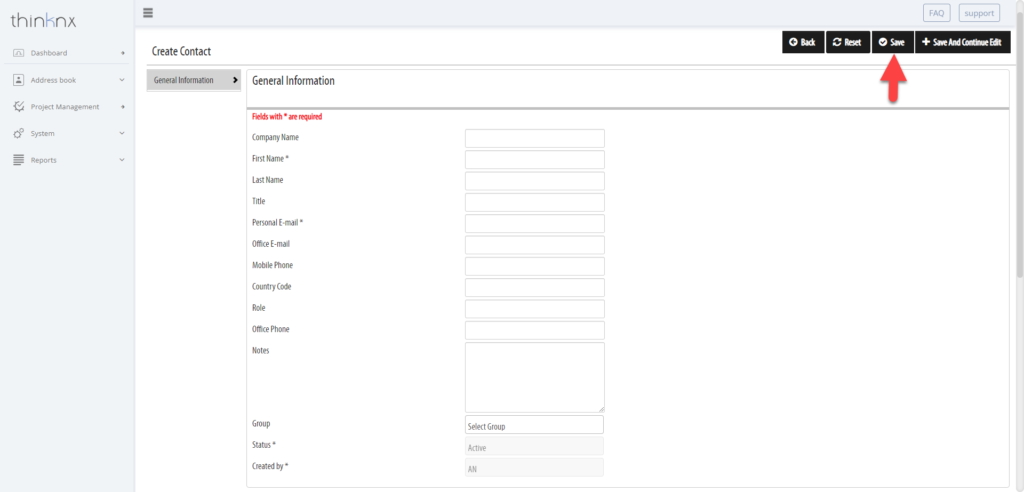Click the Status field showing Active

click(x=534, y=448)
